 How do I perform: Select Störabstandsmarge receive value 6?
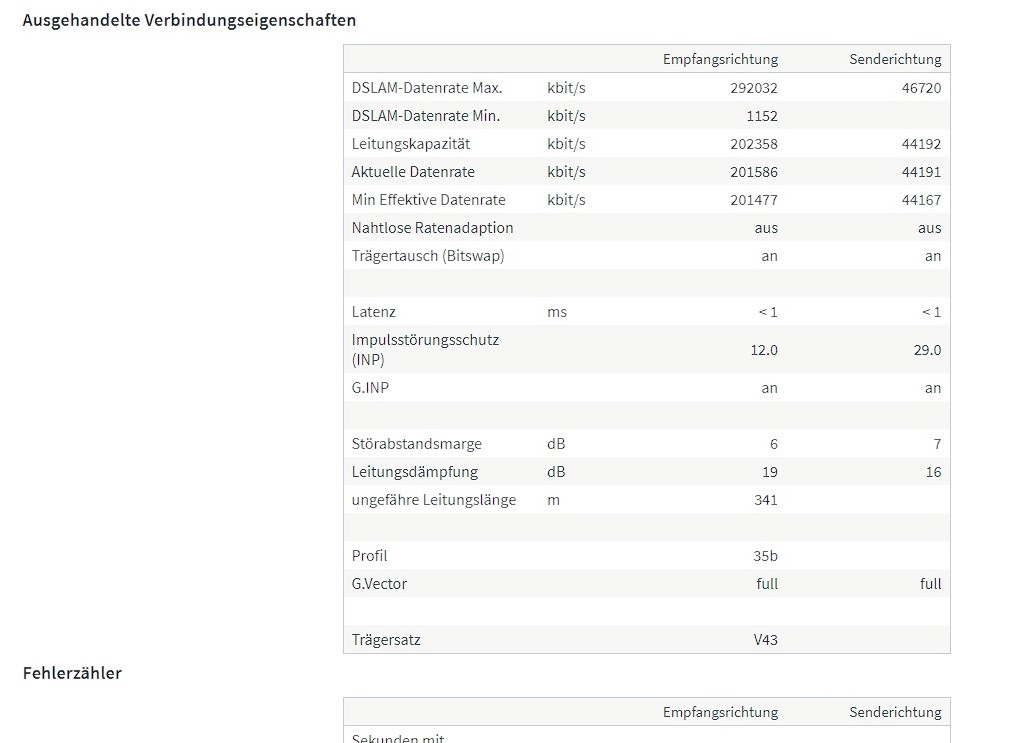774,444
